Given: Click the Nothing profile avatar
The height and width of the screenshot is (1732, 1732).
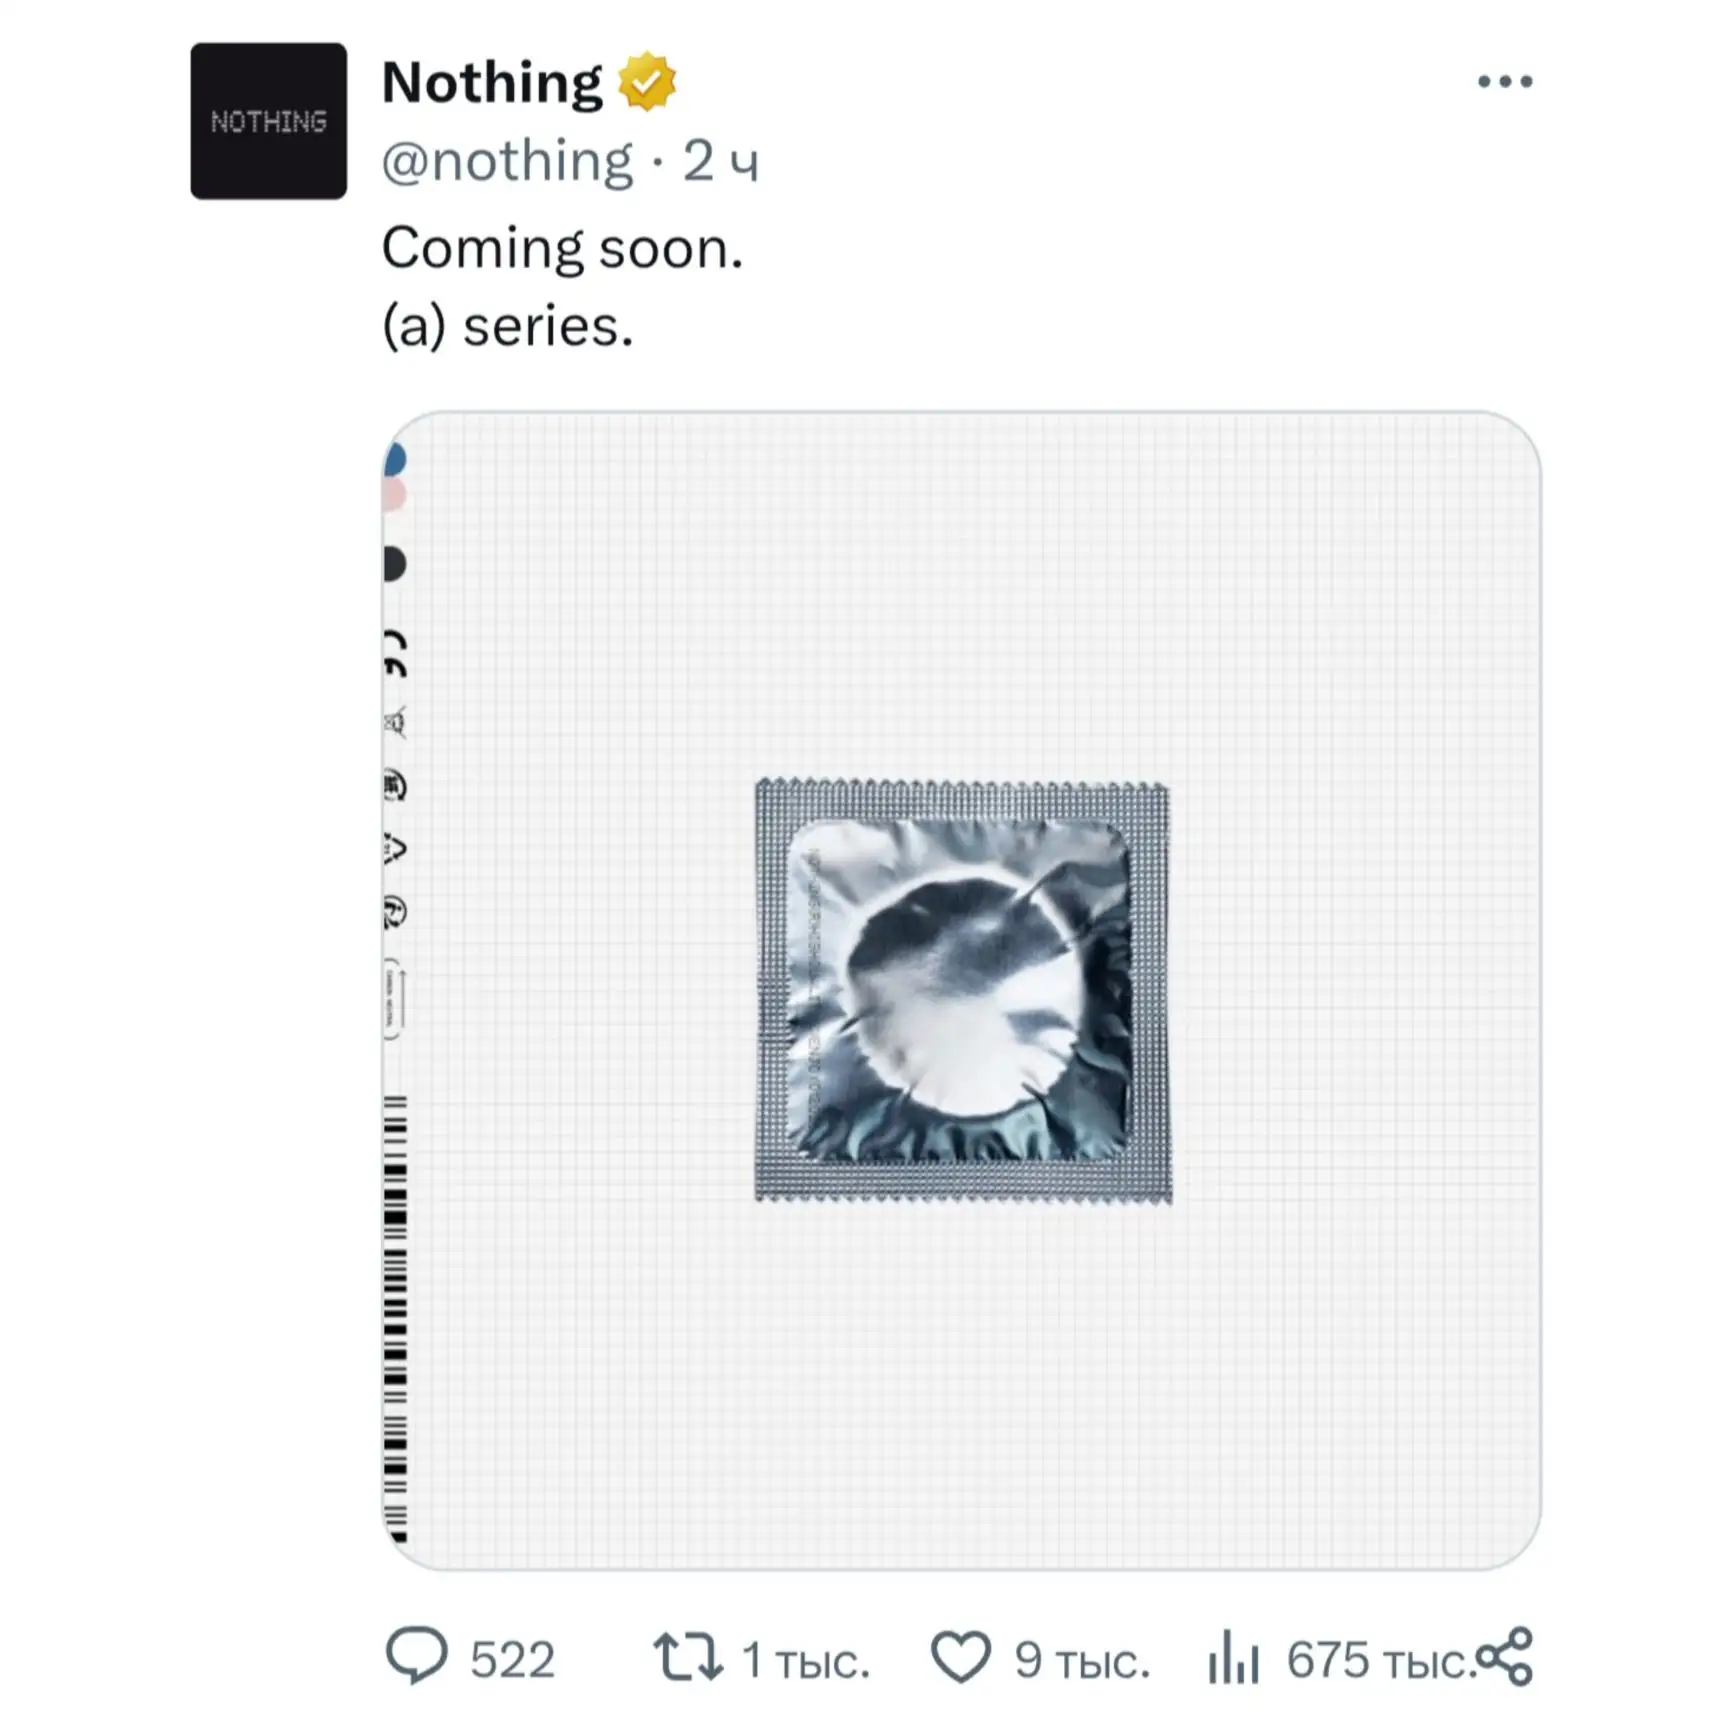Looking at the screenshot, I should 268,121.
